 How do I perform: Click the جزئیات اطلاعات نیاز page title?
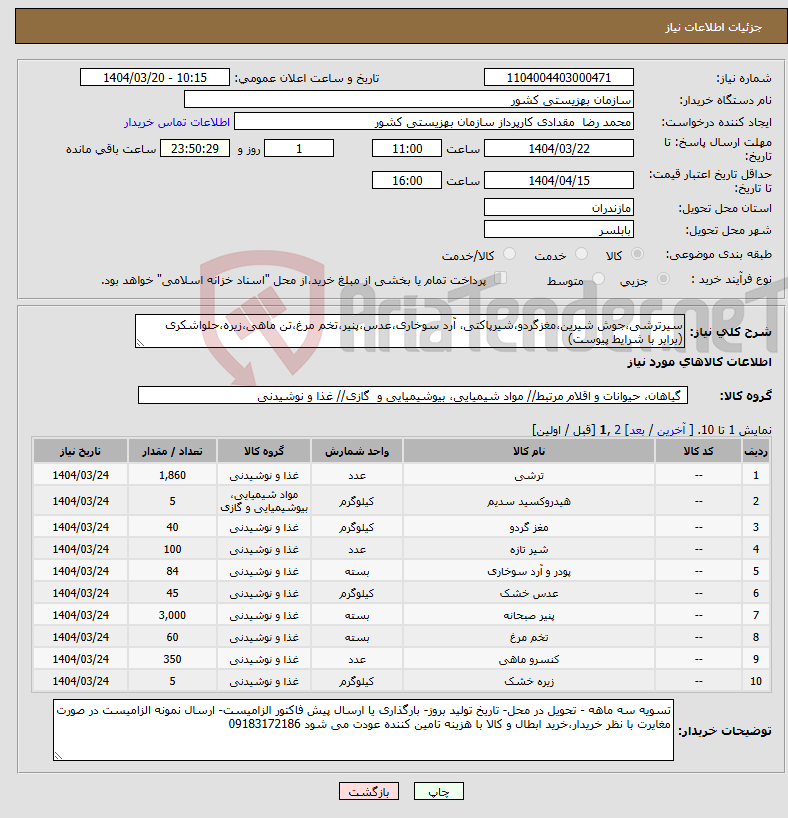click(x=713, y=27)
